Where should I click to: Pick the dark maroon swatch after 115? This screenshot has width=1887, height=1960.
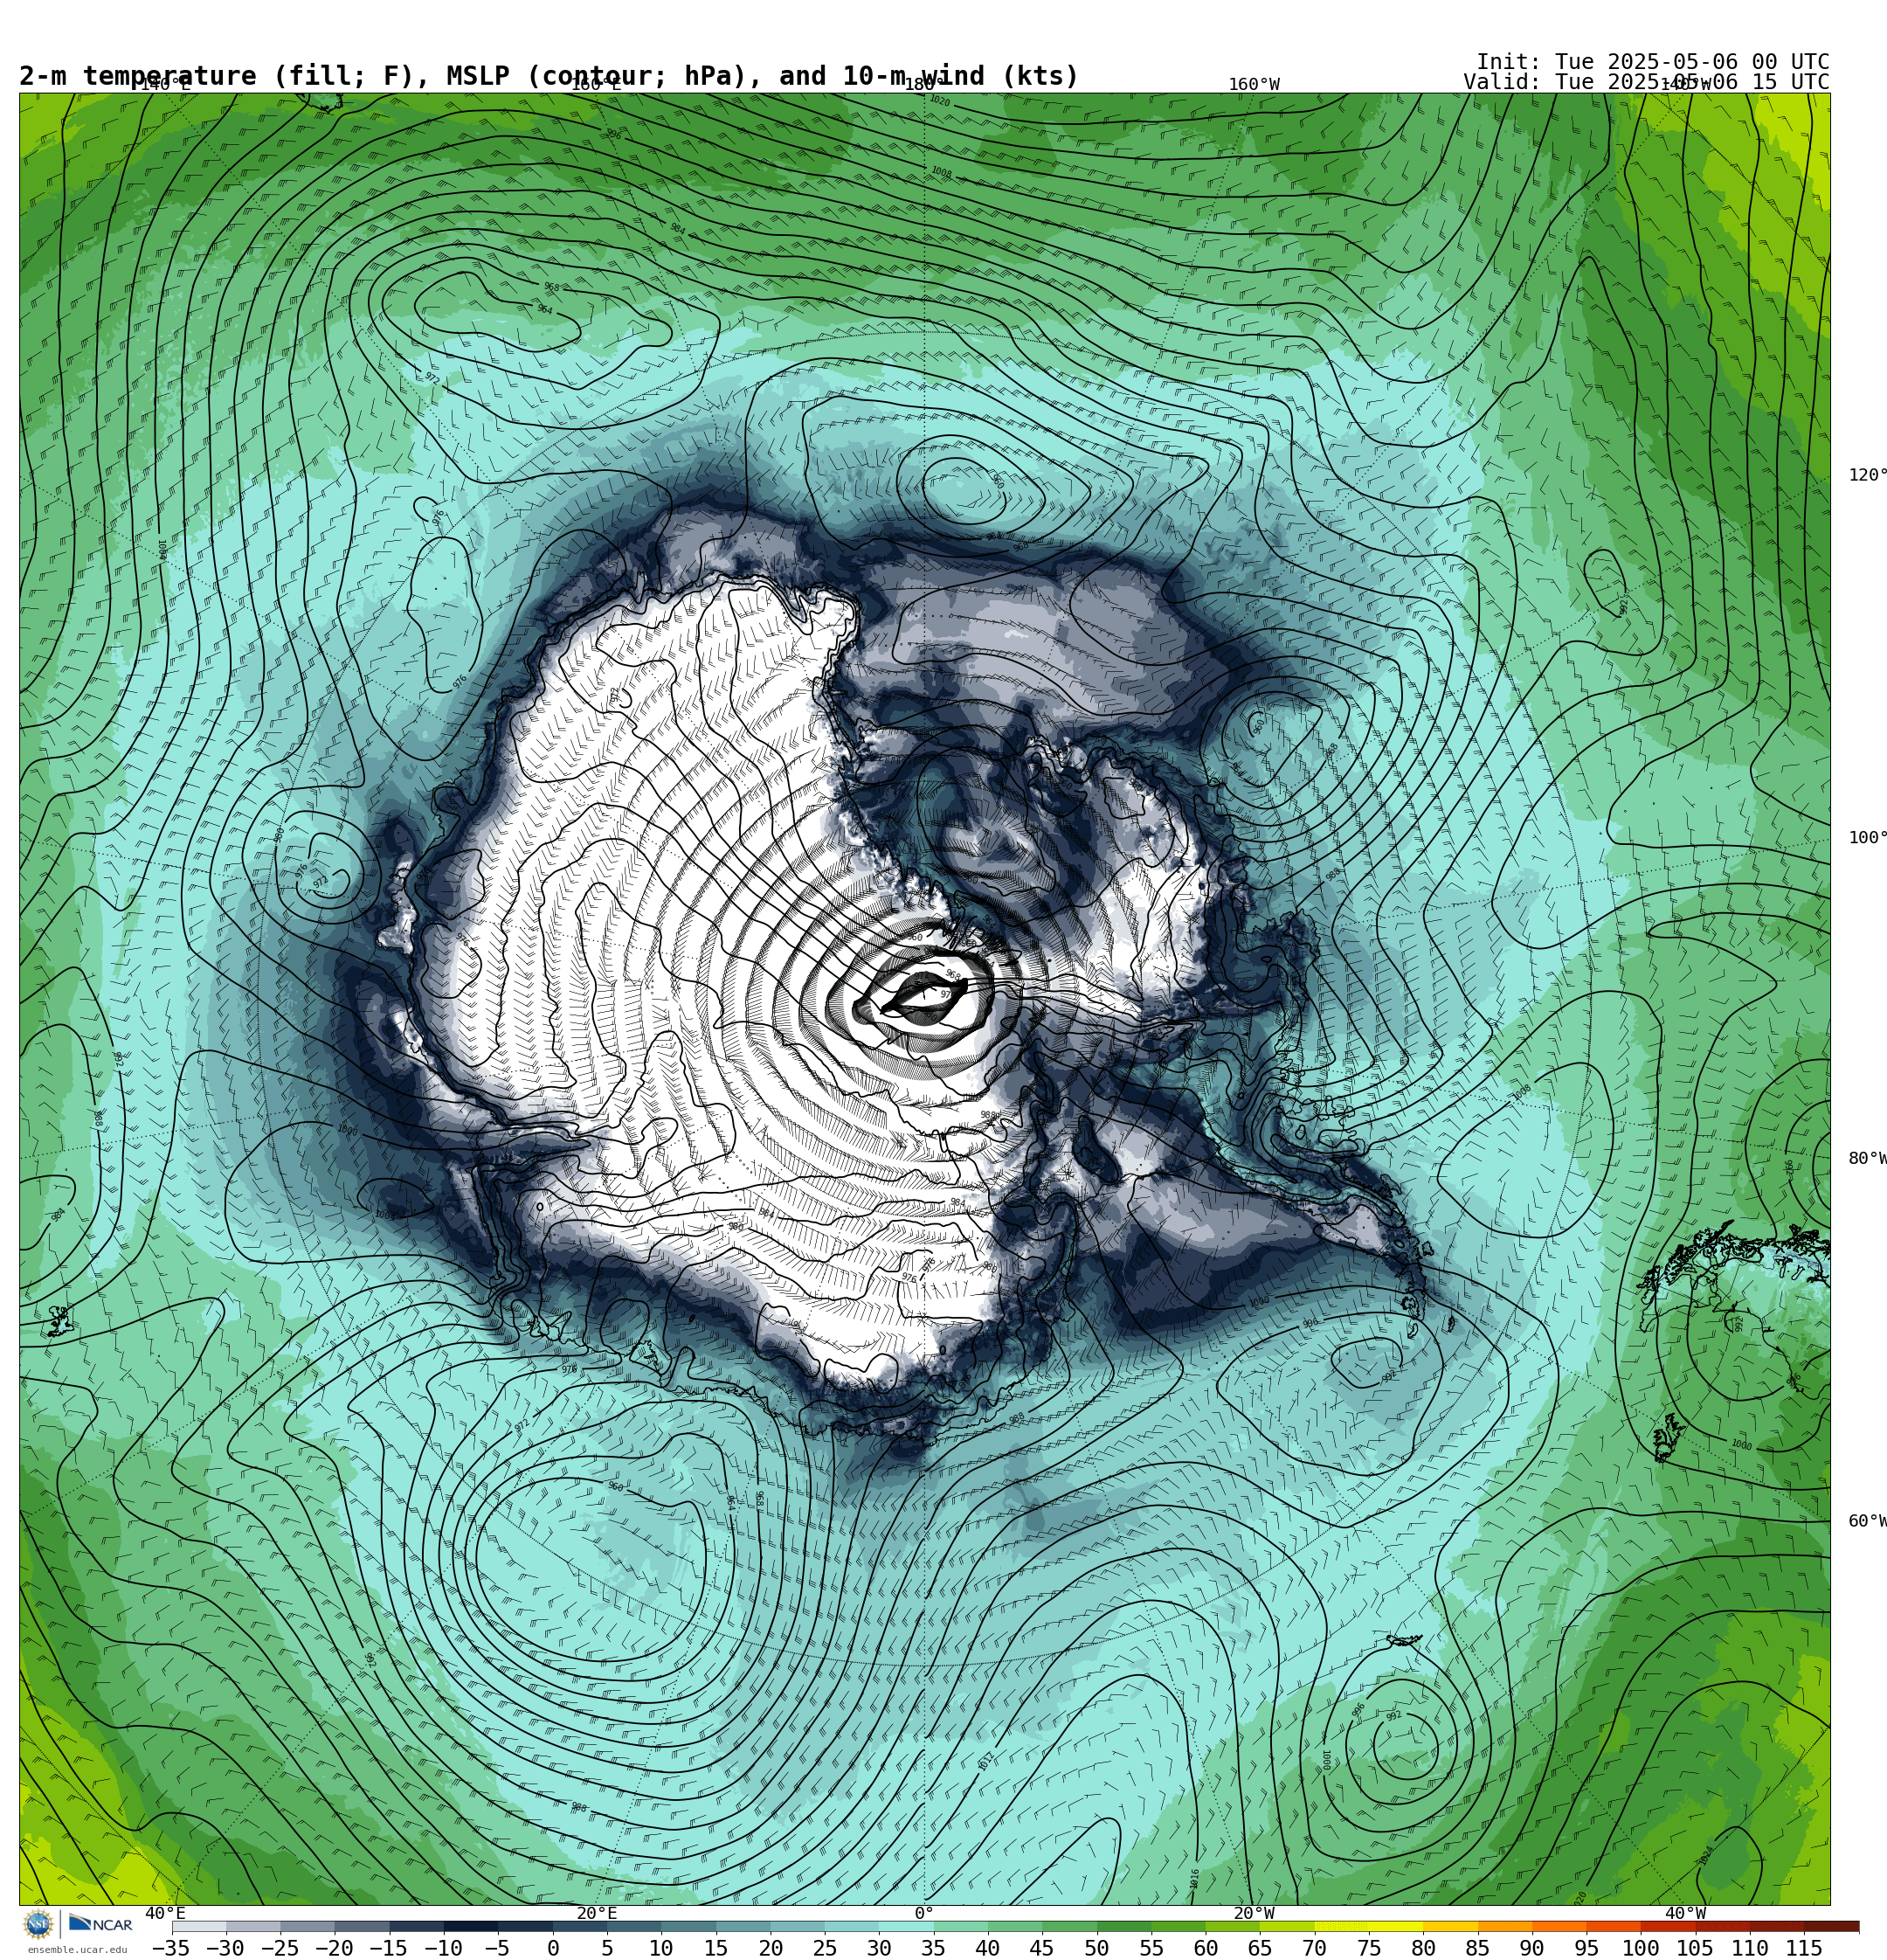coord(1832,1927)
